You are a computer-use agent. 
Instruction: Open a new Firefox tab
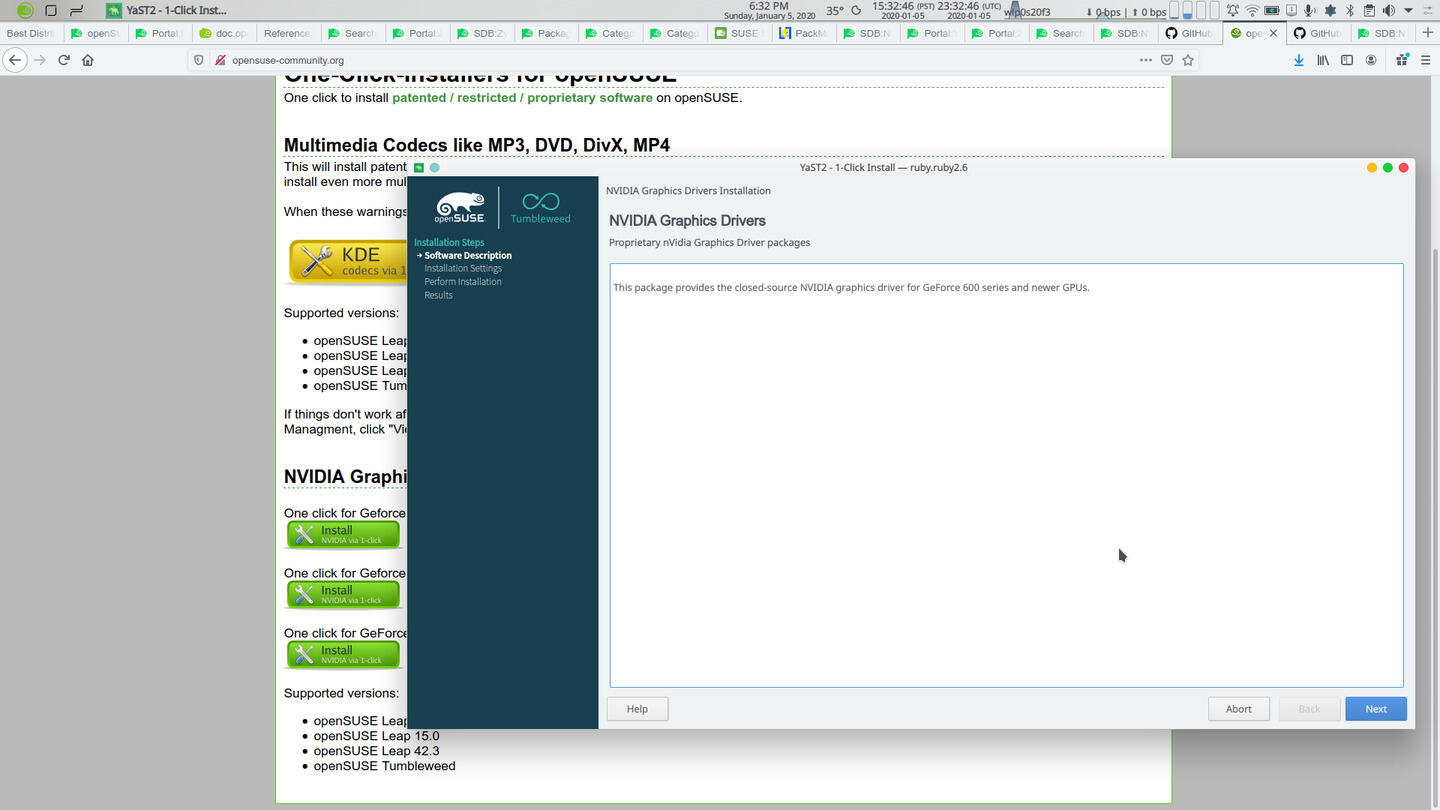click(x=1426, y=33)
